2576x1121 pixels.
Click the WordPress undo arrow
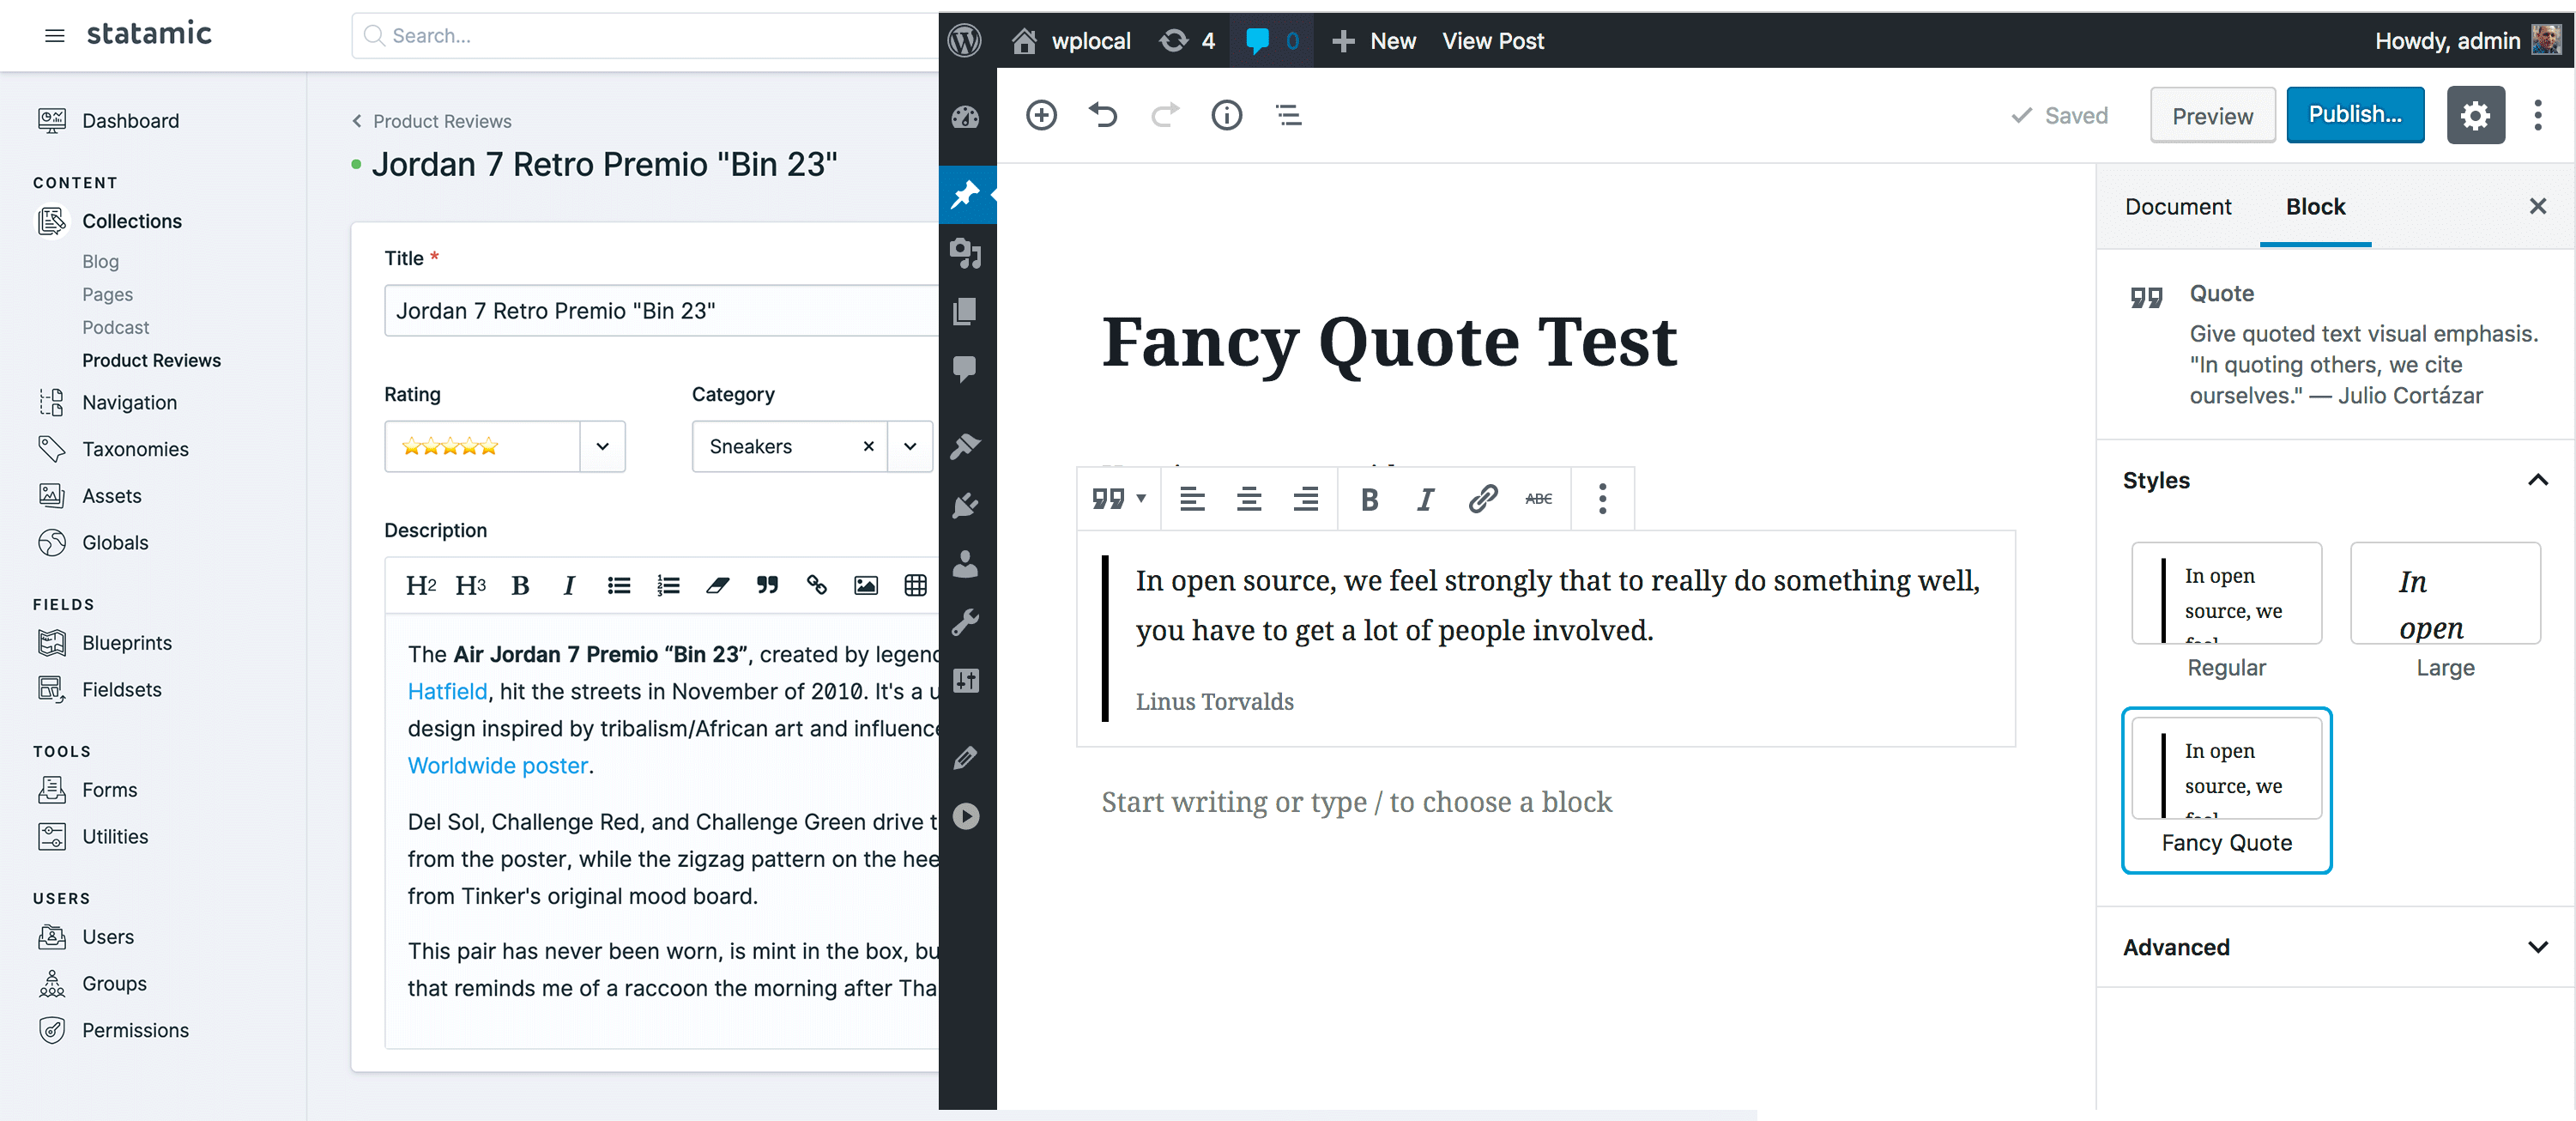pos(1102,115)
